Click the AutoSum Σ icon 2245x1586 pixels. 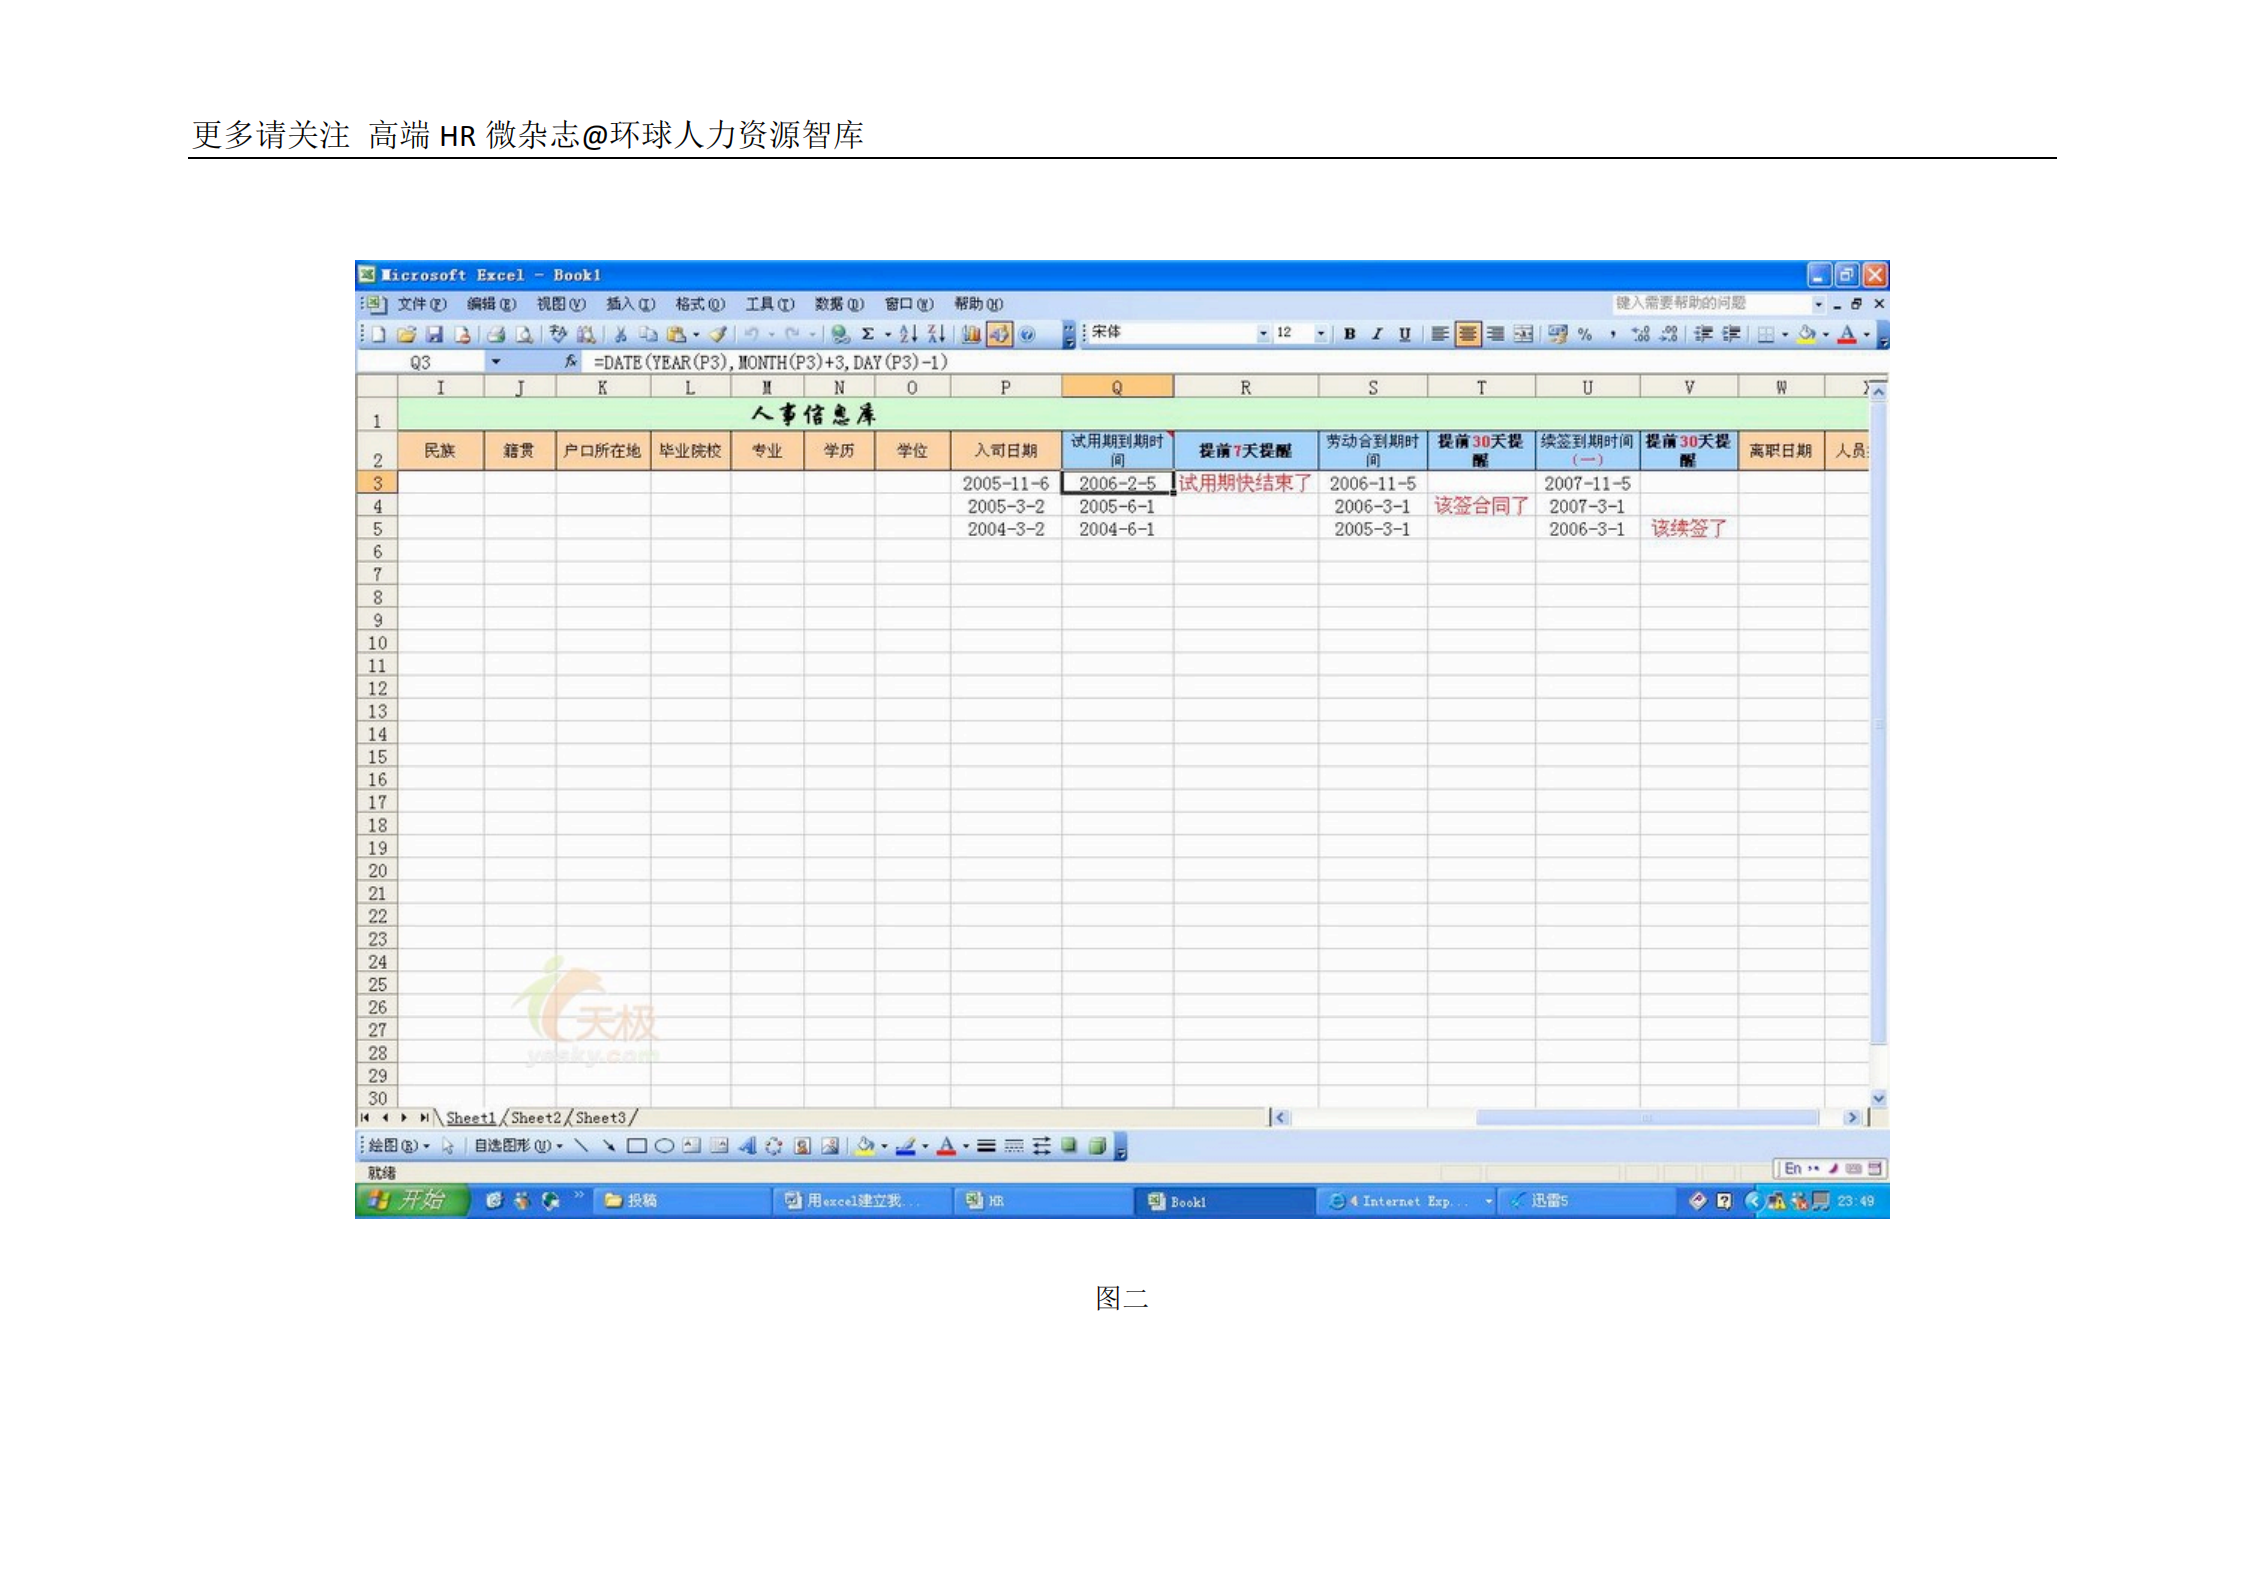pos(867,334)
